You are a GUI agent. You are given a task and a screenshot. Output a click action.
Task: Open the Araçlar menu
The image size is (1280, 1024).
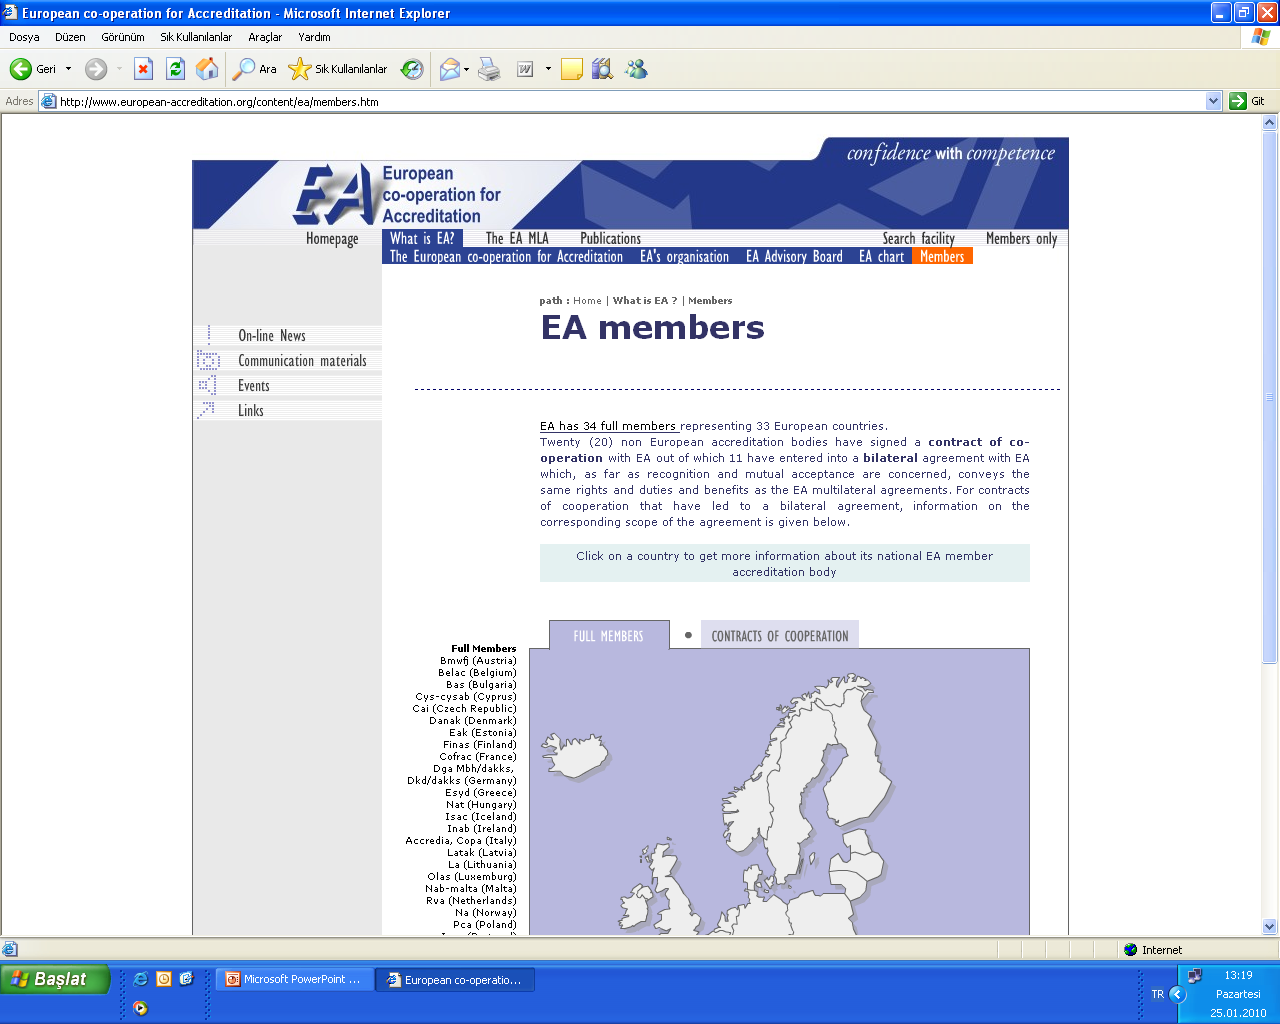[265, 37]
